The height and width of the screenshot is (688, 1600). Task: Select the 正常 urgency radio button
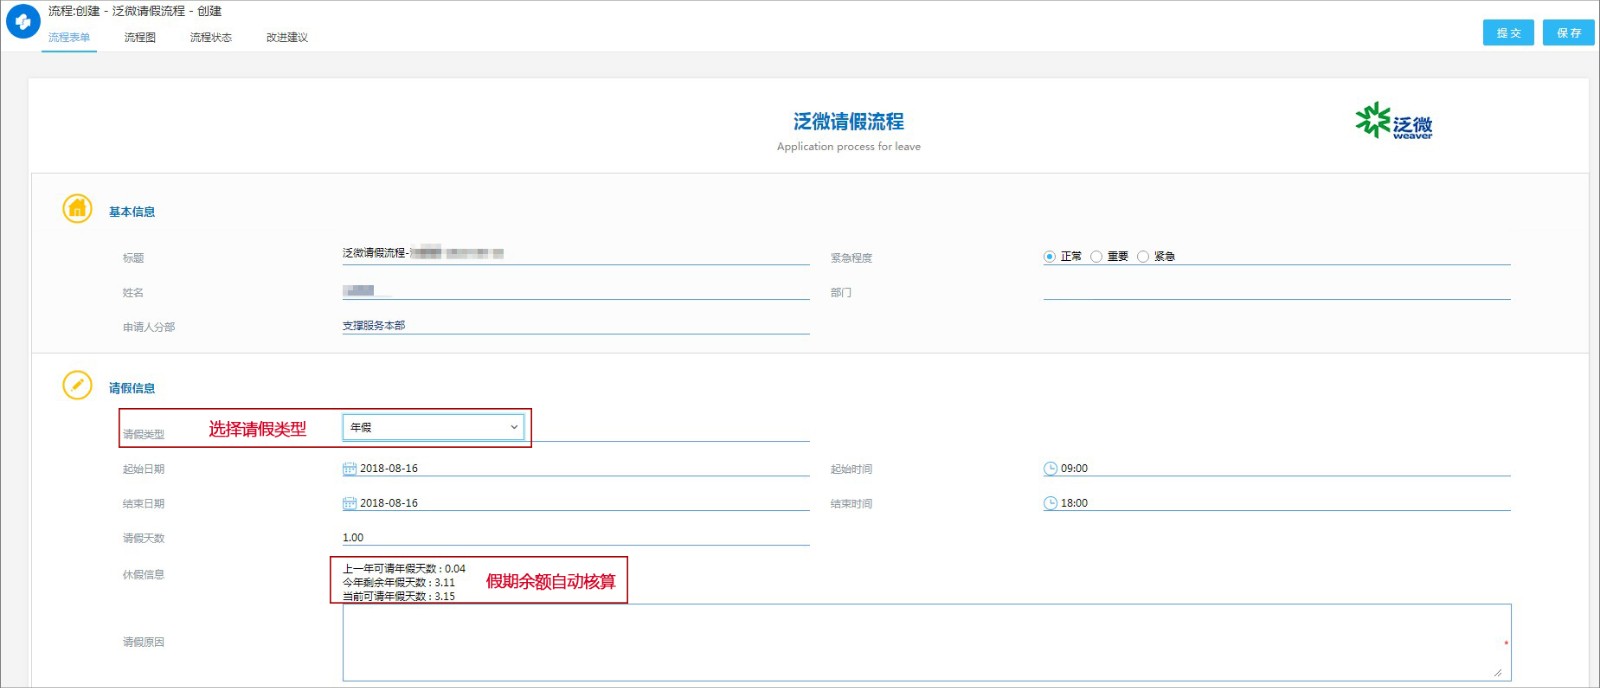(1049, 257)
